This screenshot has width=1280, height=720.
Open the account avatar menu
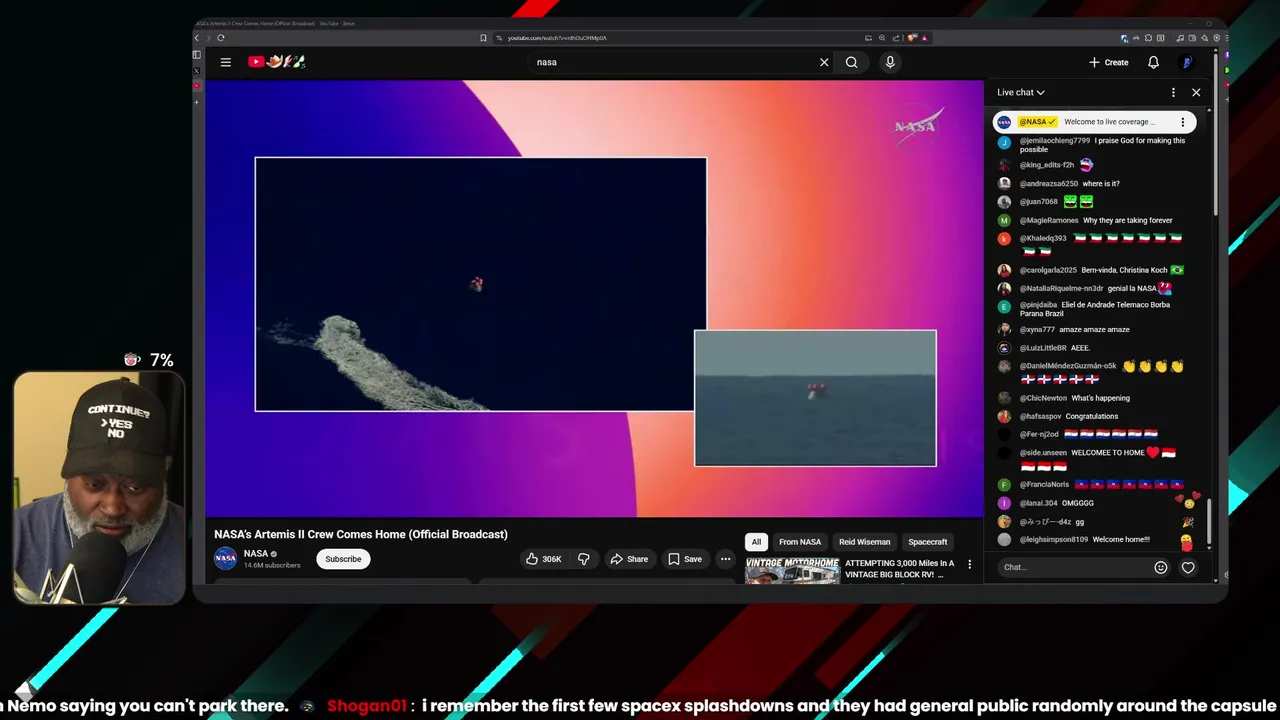click(1187, 62)
